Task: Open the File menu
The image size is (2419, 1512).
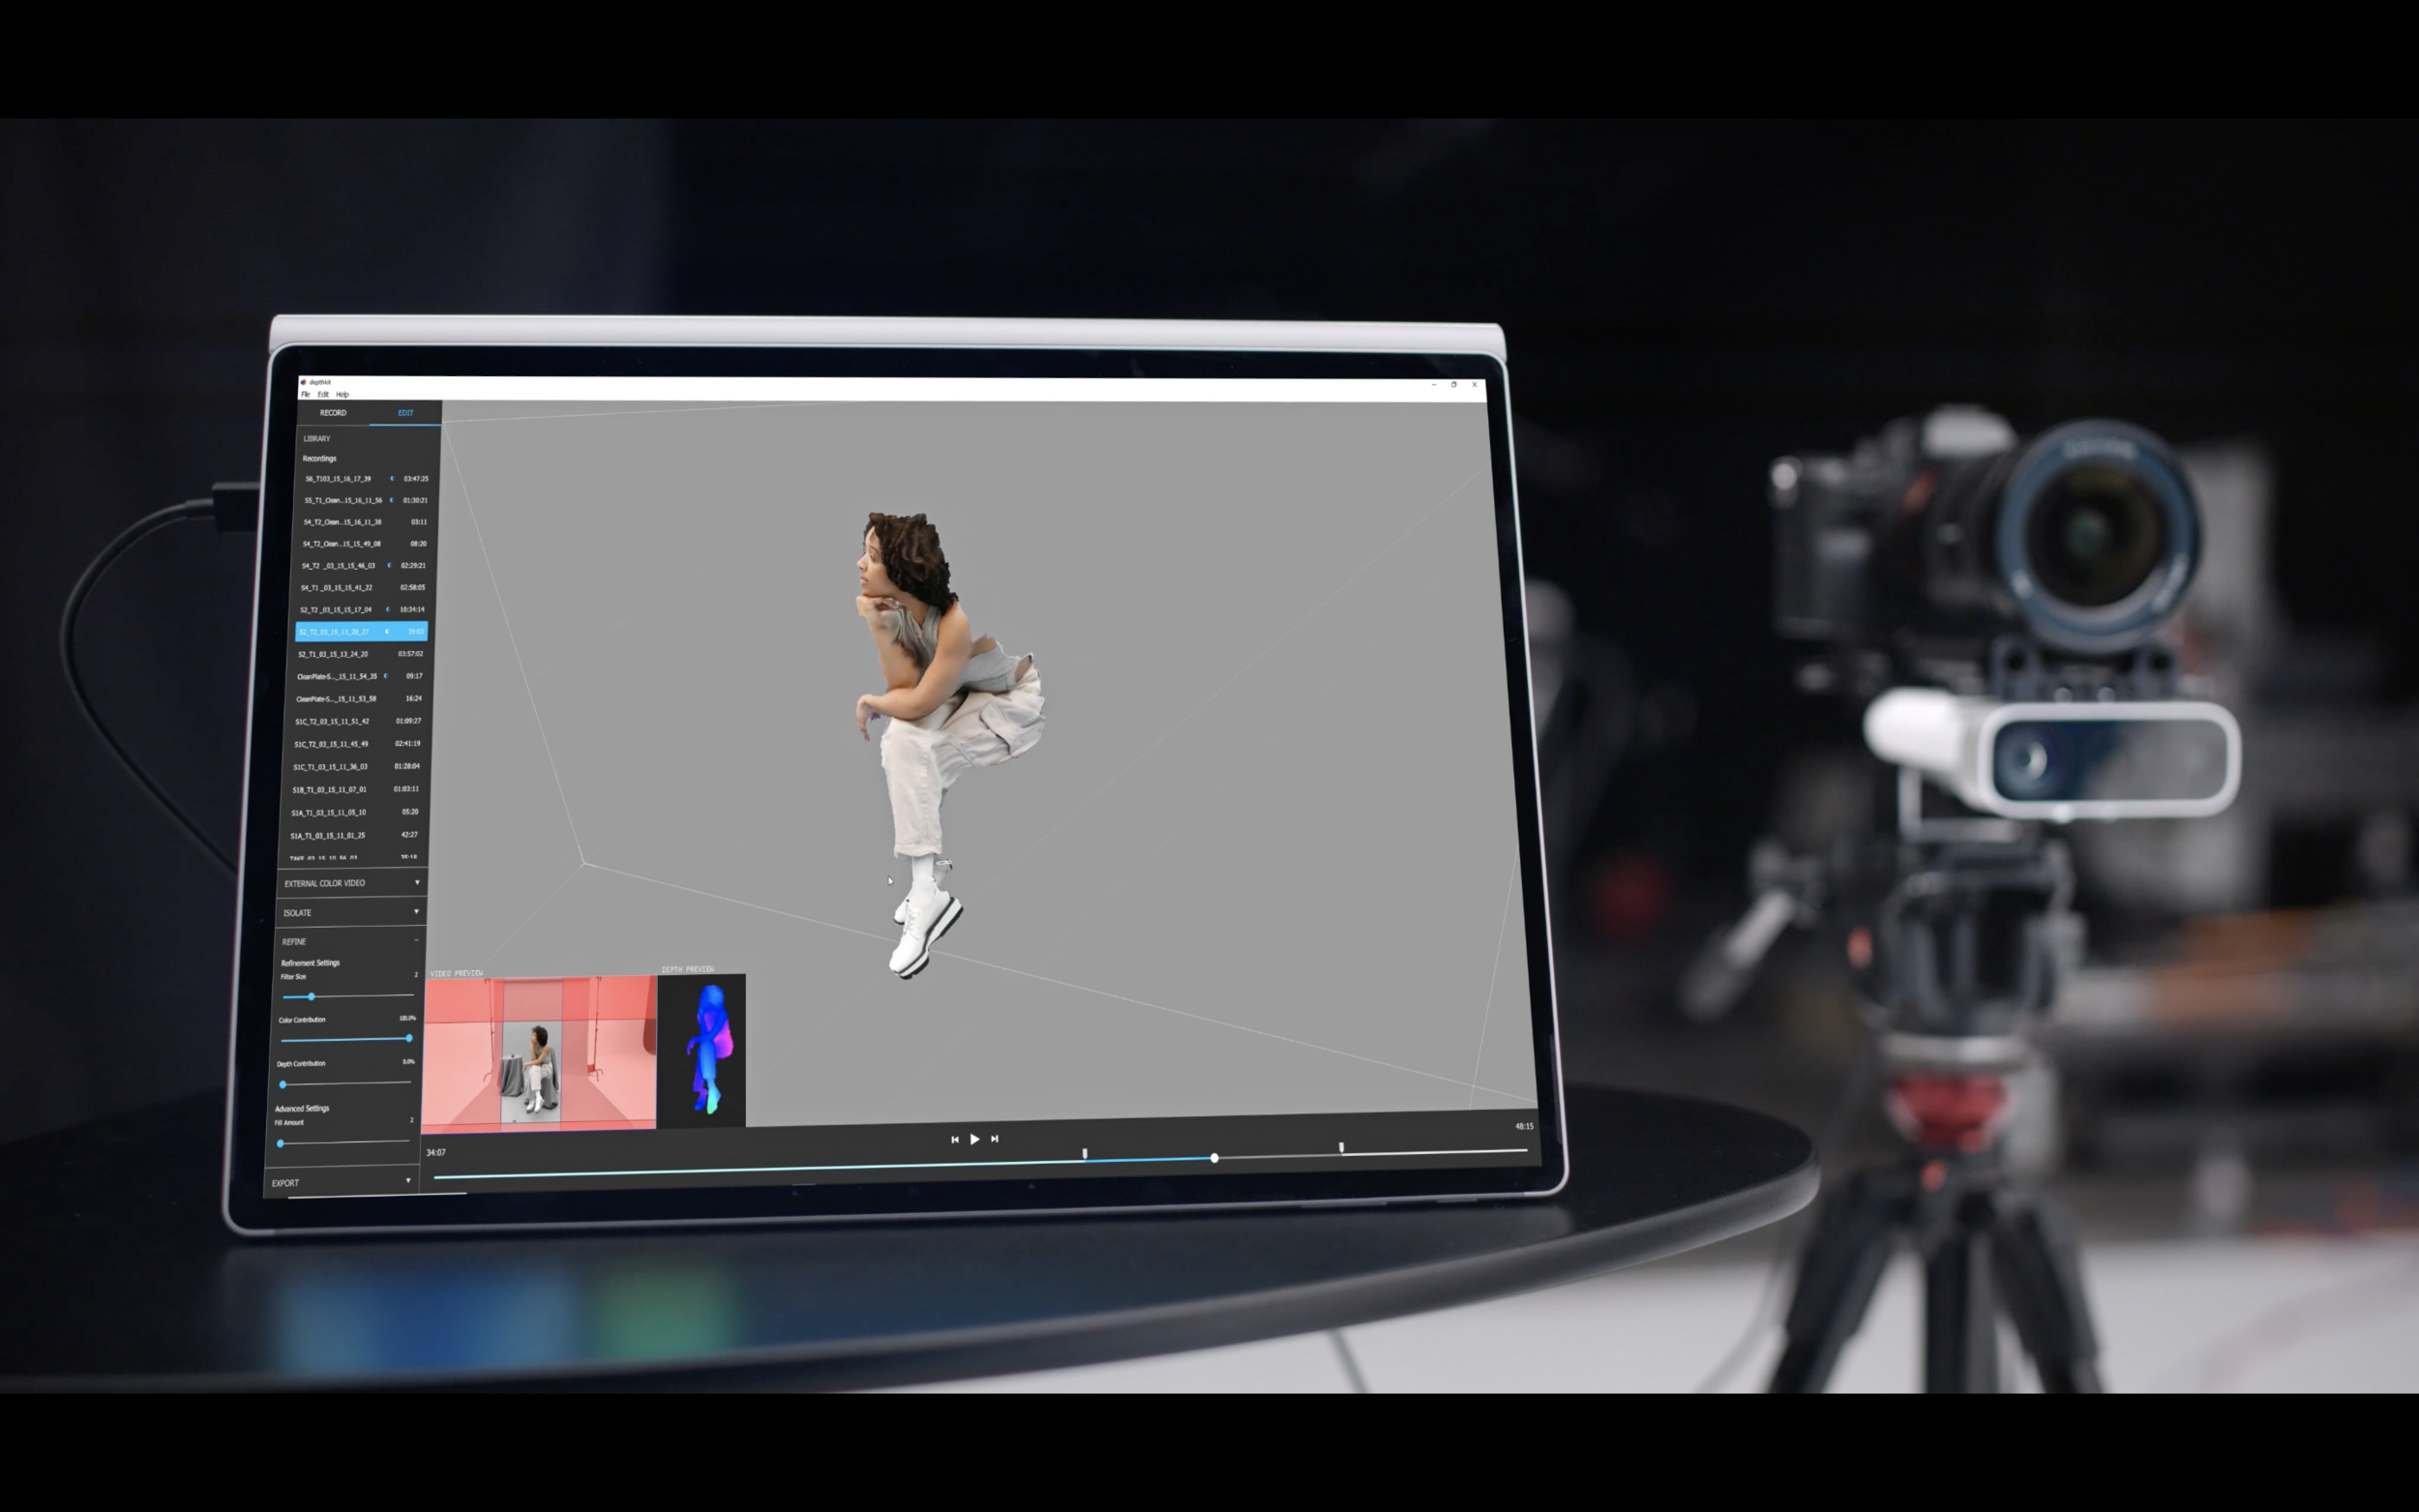Action: [306, 394]
